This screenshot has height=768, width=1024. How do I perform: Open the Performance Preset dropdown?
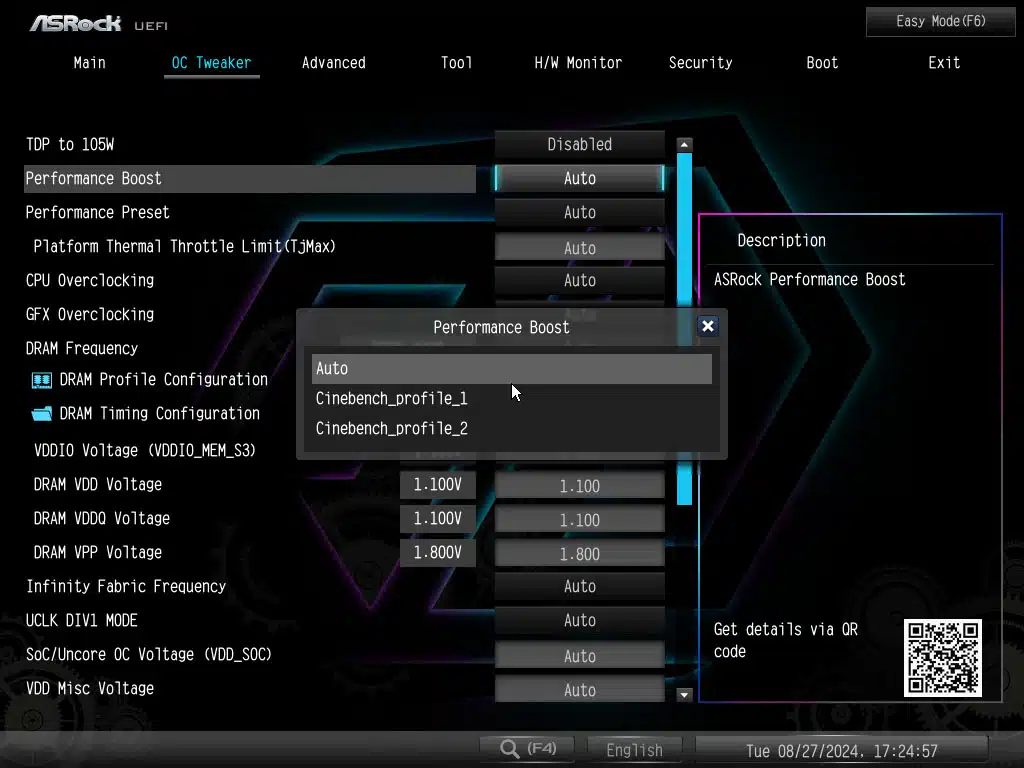[x=579, y=212]
